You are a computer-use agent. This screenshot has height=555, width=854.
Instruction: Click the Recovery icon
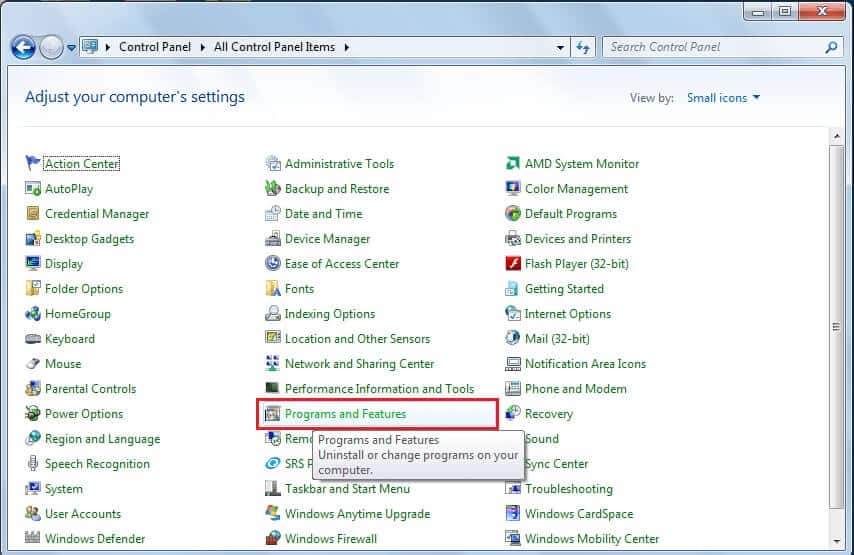click(513, 413)
